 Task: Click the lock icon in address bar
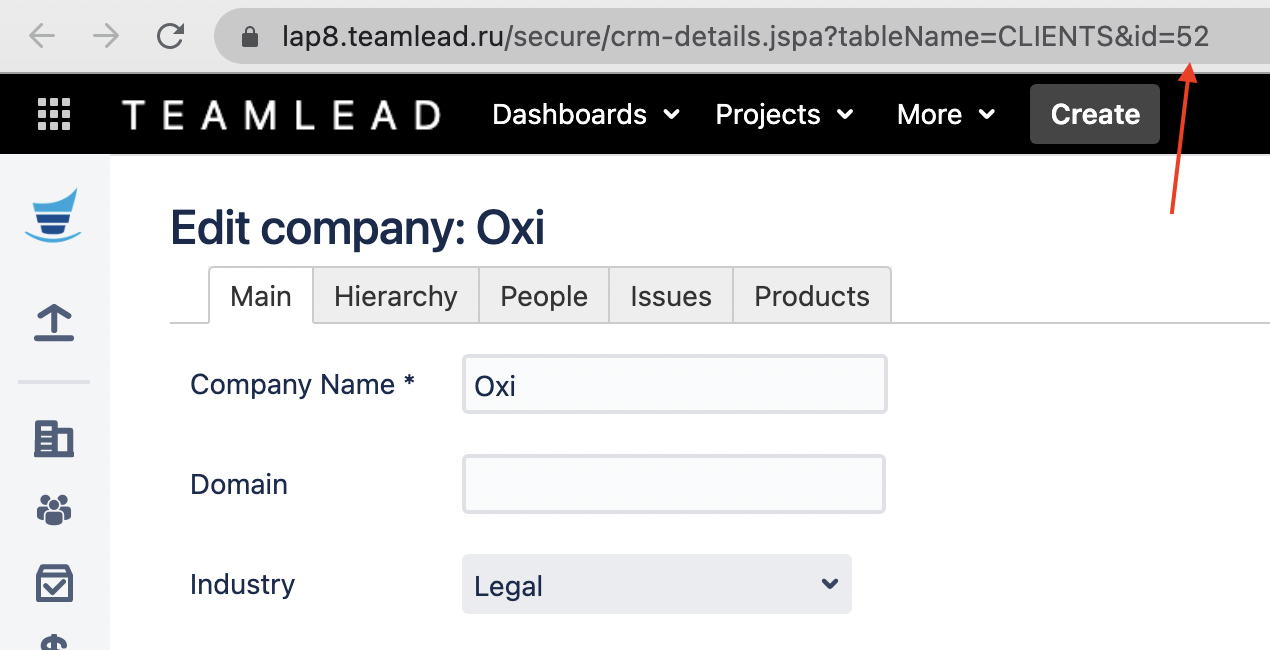250,38
